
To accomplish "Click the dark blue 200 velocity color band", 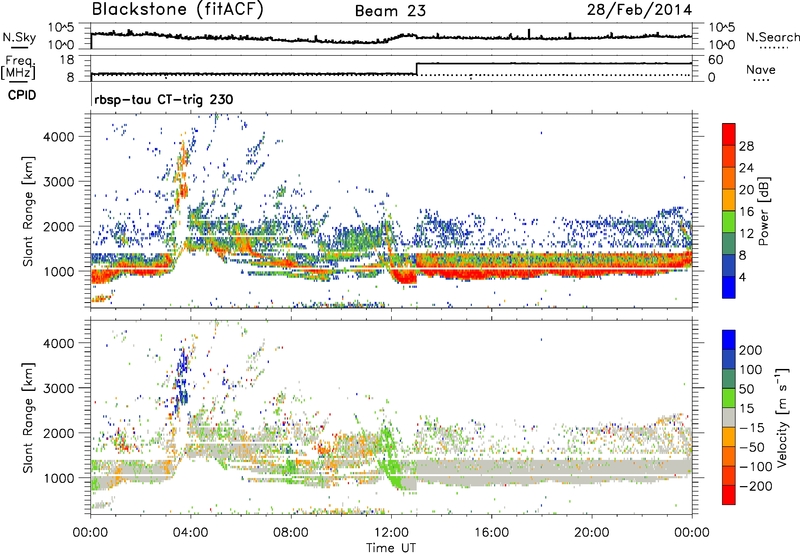I will tap(729, 340).
